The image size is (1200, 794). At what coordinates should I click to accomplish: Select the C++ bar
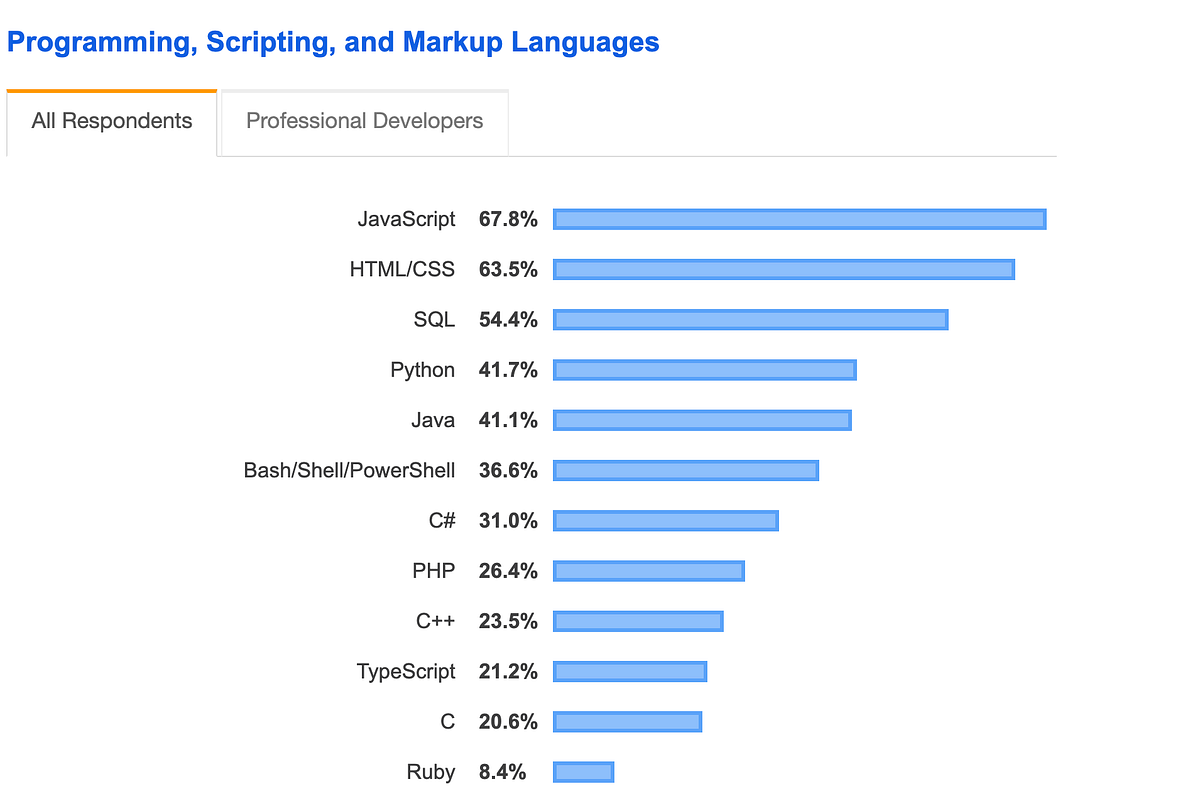click(639, 620)
